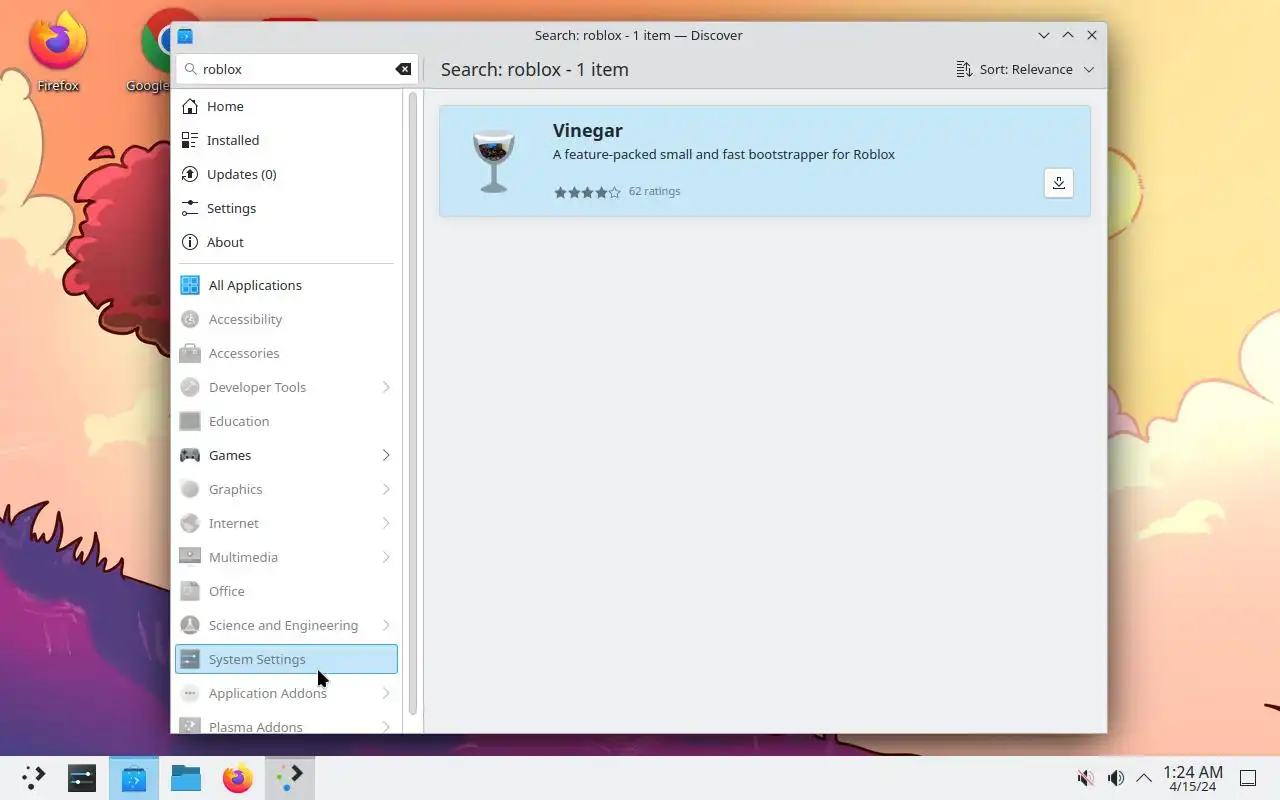Viewport: 1280px width, 800px height.
Task: Expand the Graphics category chevron
Action: coord(386,489)
